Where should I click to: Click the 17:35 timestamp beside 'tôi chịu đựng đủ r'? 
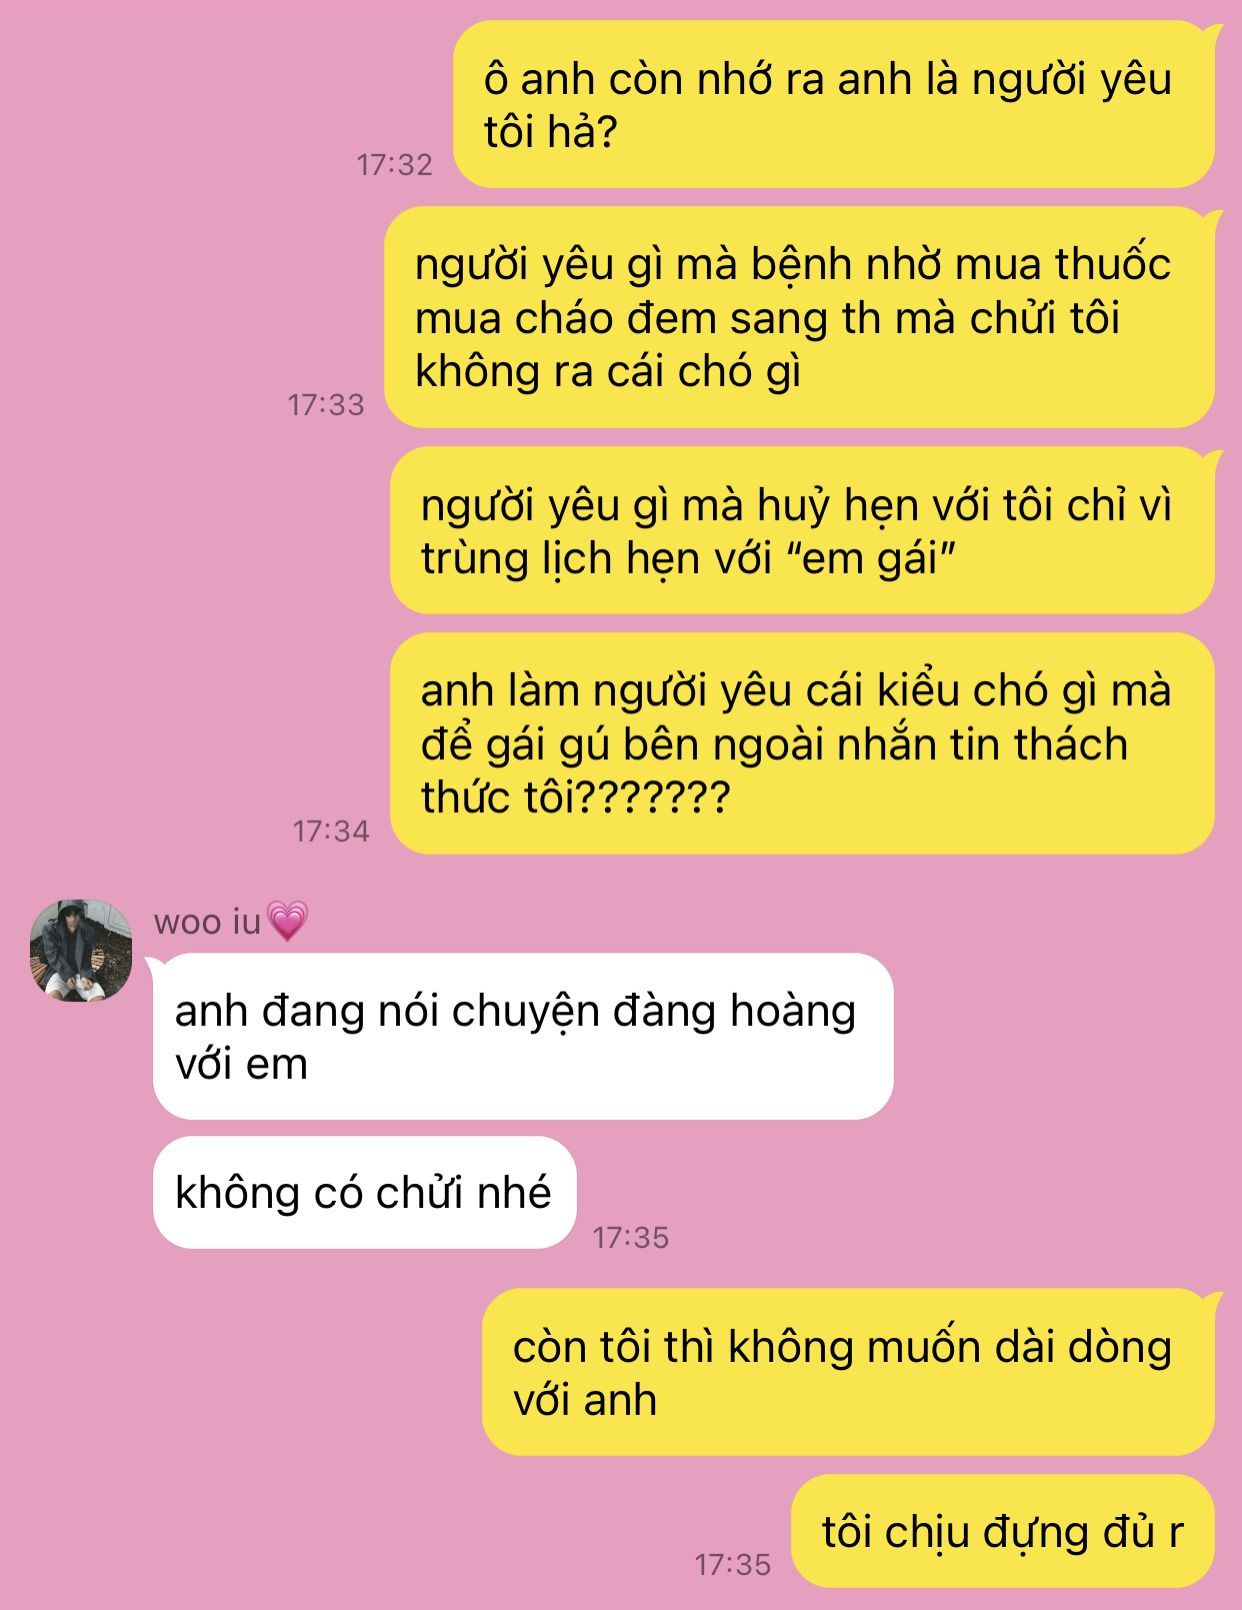(733, 1564)
